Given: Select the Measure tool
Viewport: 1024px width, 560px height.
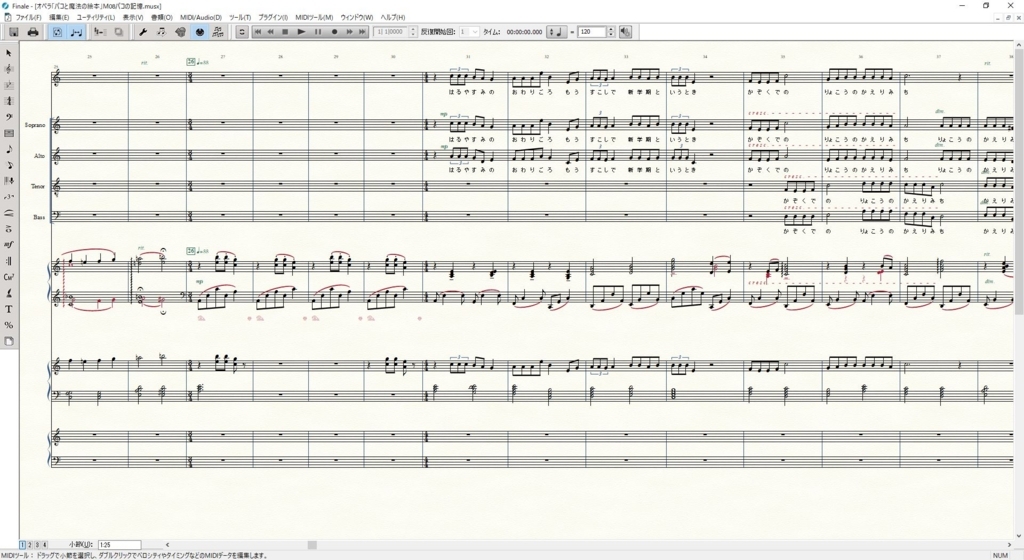Looking at the screenshot, I should (x=8, y=133).
